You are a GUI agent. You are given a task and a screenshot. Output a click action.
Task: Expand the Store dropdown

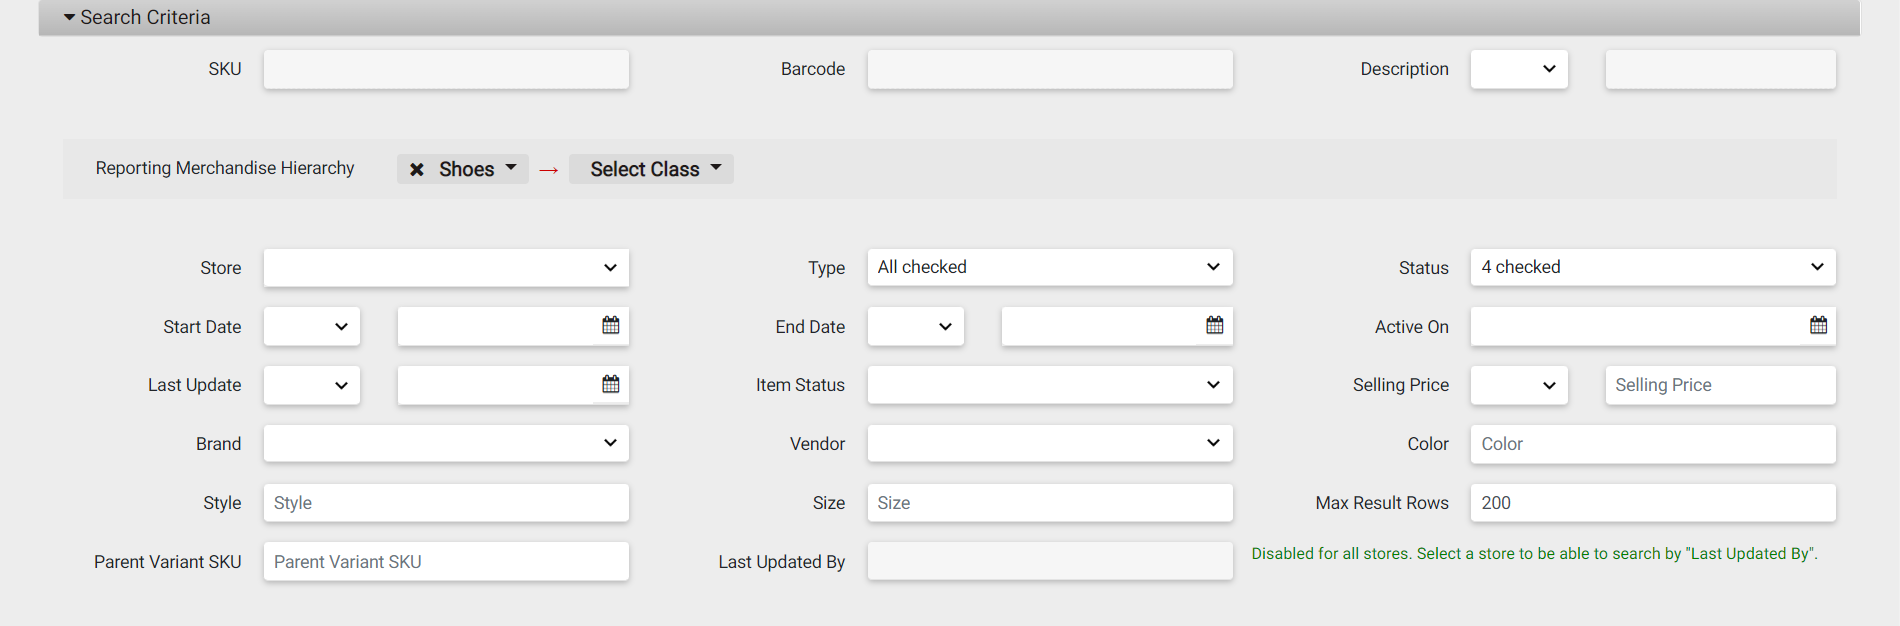446,268
